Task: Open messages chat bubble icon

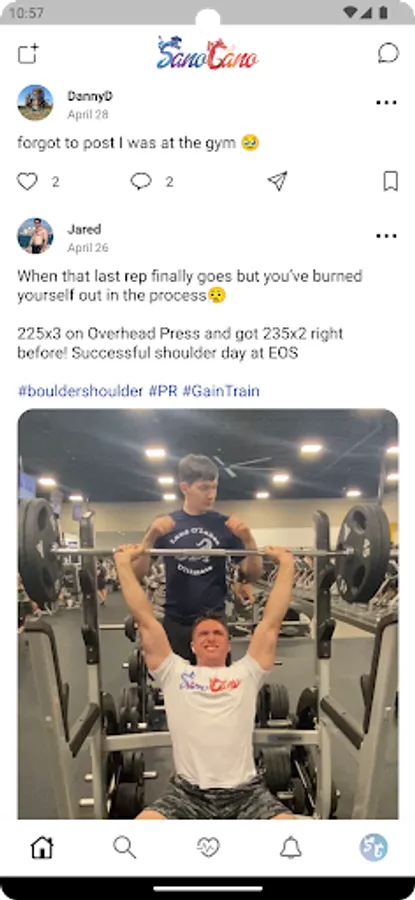Action: [388, 53]
